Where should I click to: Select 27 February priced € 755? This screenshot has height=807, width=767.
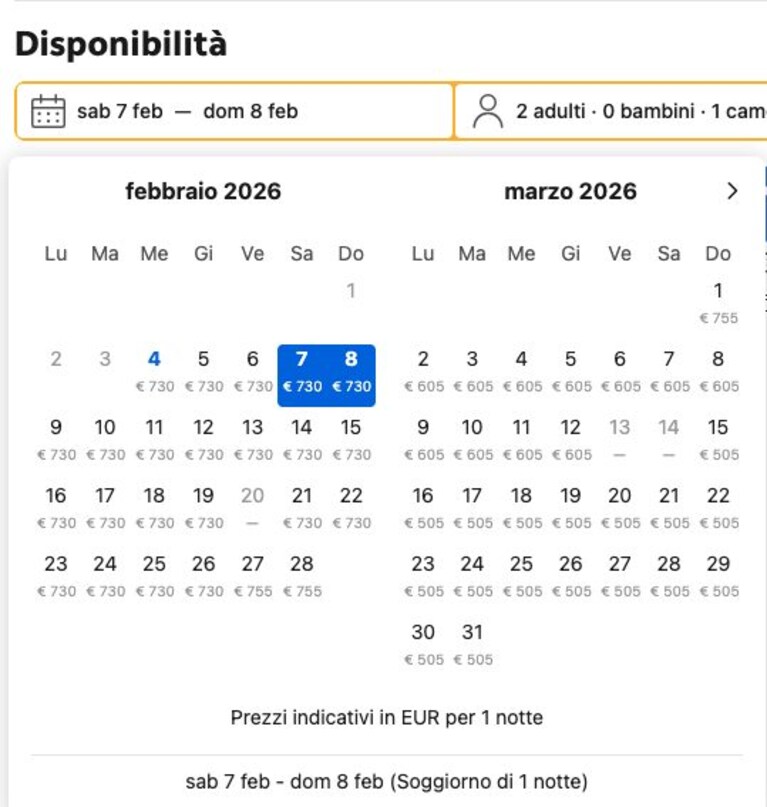pos(252,576)
